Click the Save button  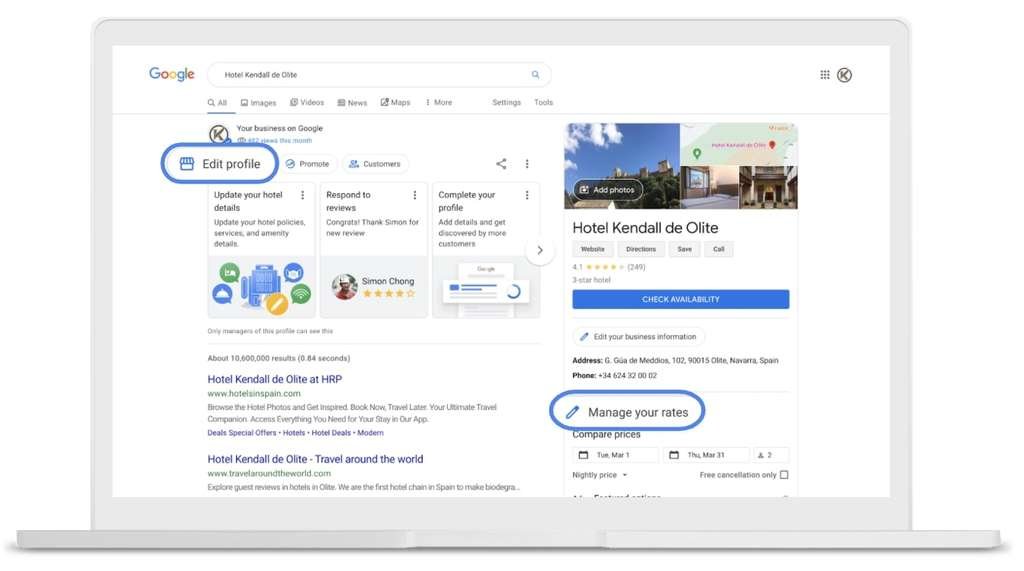(684, 249)
